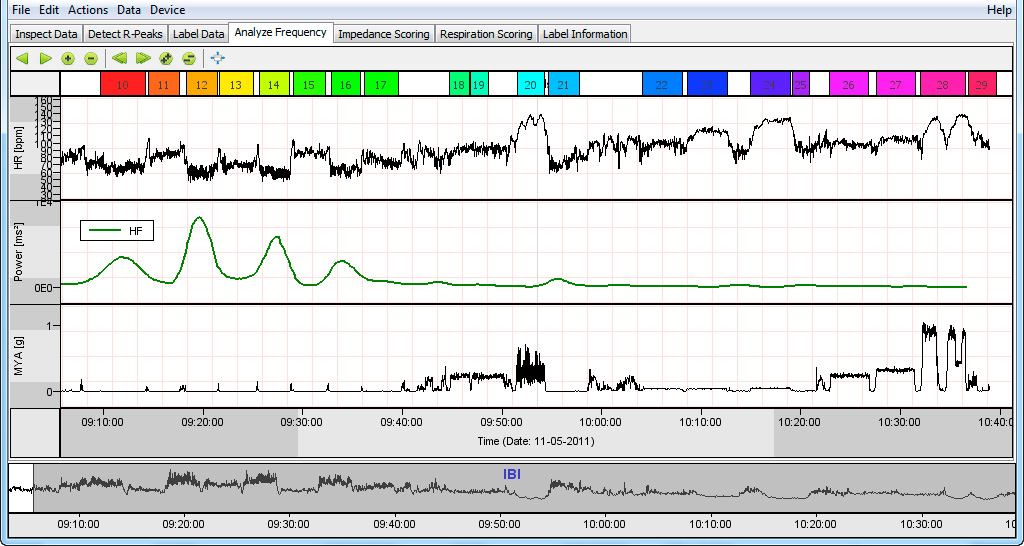Screen dimensions: 1024x546
Task: Select orange label block 11
Action: tap(164, 84)
